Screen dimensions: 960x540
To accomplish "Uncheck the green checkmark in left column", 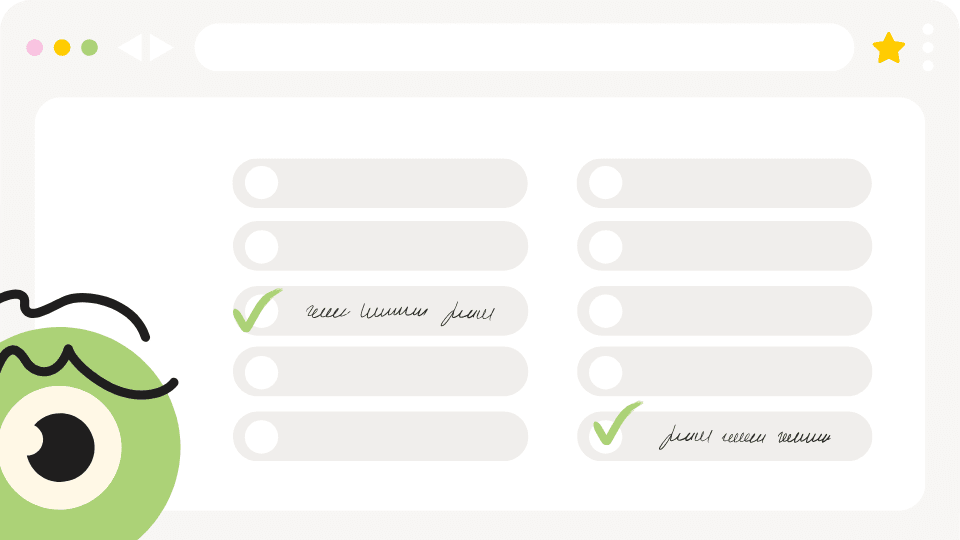I will (x=256, y=310).
